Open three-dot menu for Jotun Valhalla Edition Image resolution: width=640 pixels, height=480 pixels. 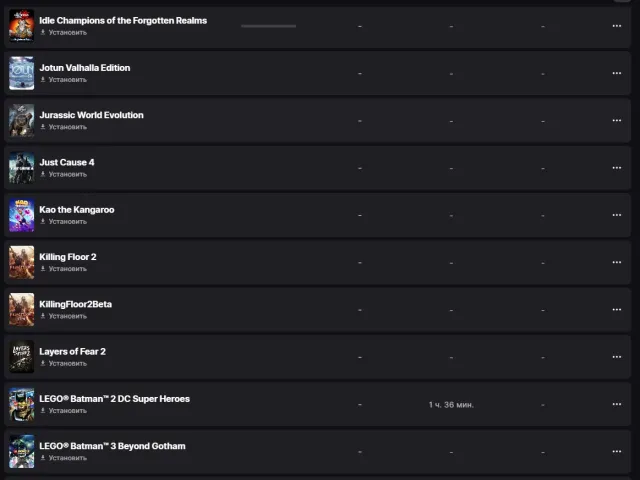point(617,73)
